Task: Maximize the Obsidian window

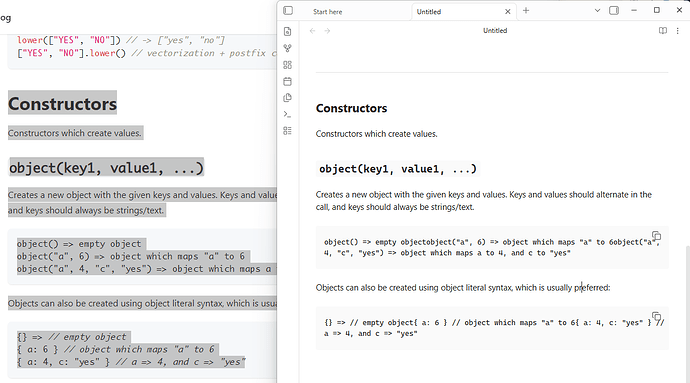Action: pyautogui.click(x=657, y=10)
